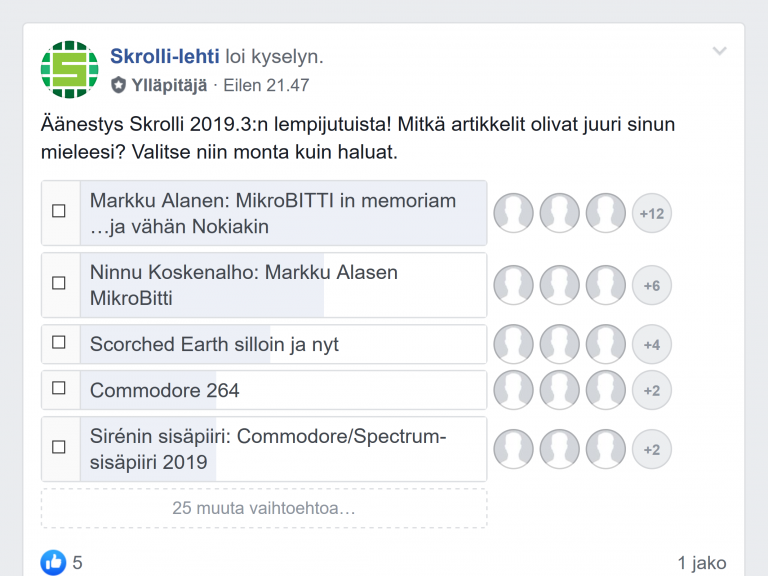Expand 25 muuta vaihtoehtoa hidden options
The height and width of the screenshot is (576, 768).
coord(264,508)
